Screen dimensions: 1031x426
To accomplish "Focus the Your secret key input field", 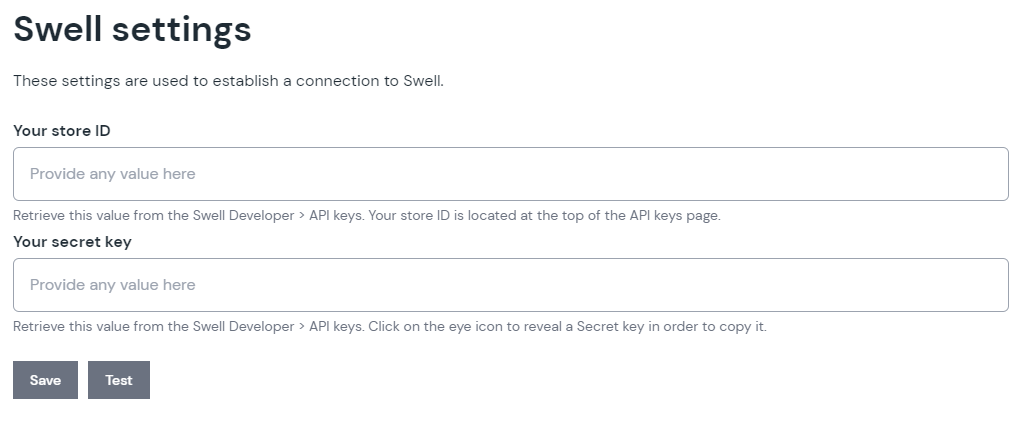I will coord(510,285).
